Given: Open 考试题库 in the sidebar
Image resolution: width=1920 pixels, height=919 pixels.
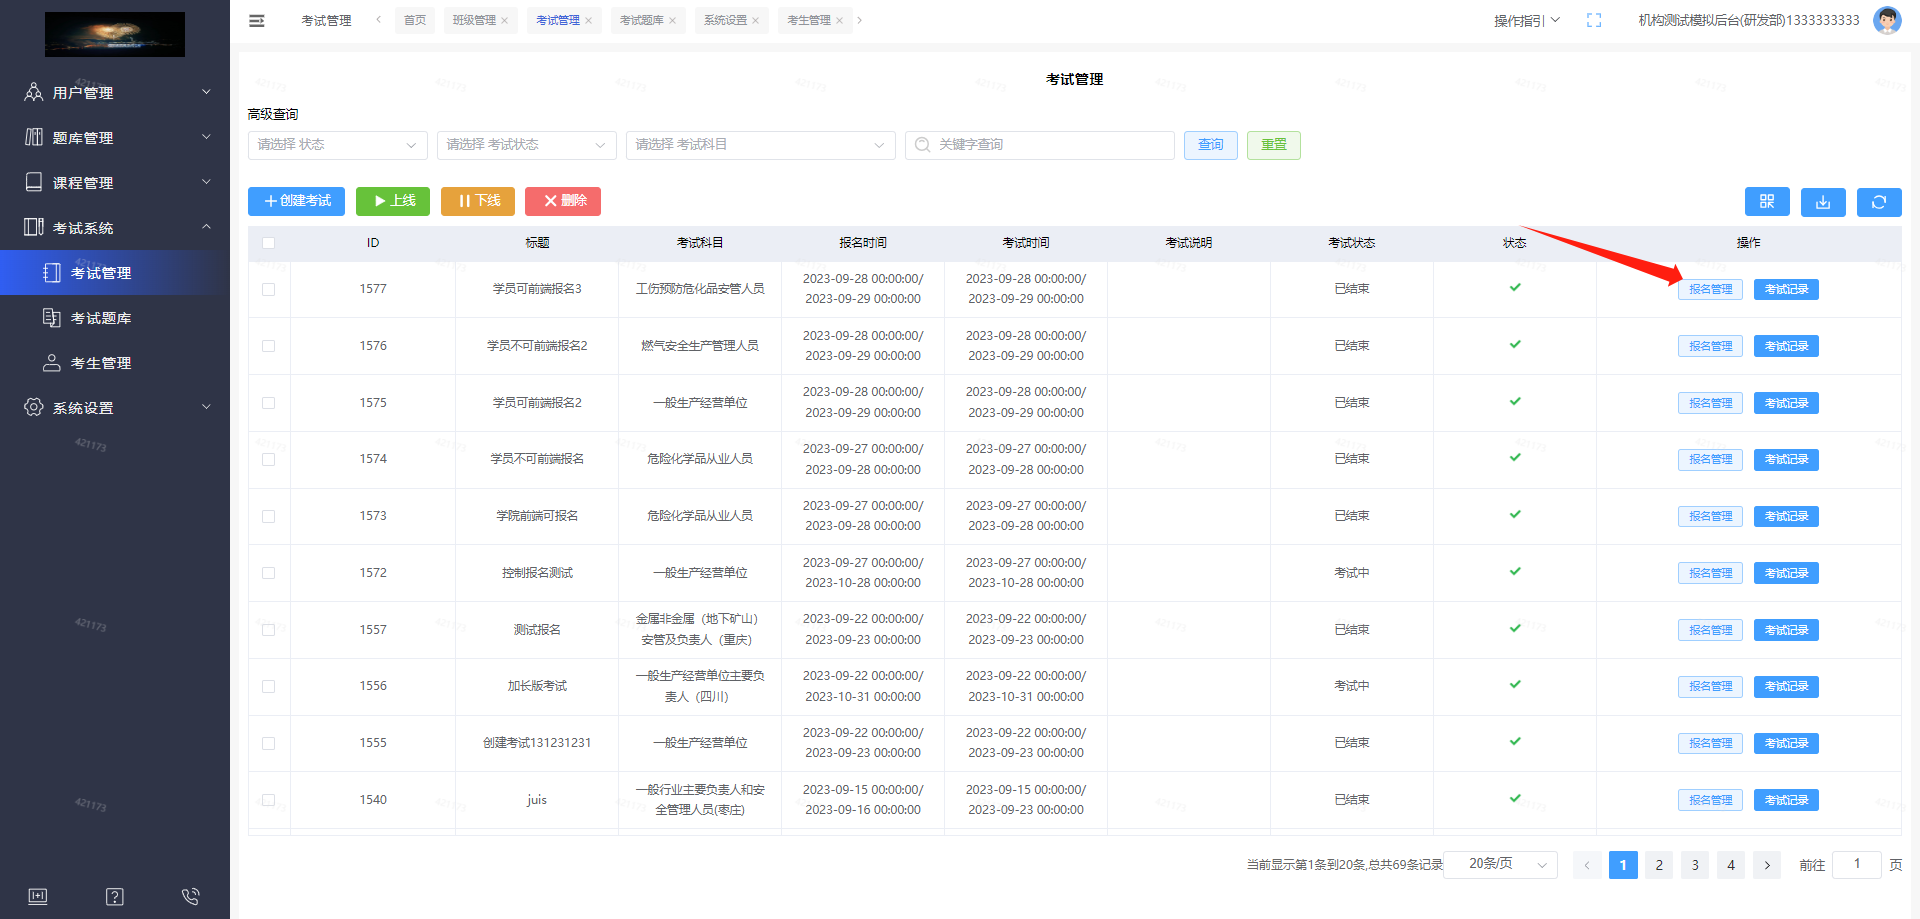Looking at the screenshot, I should [x=115, y=318].
